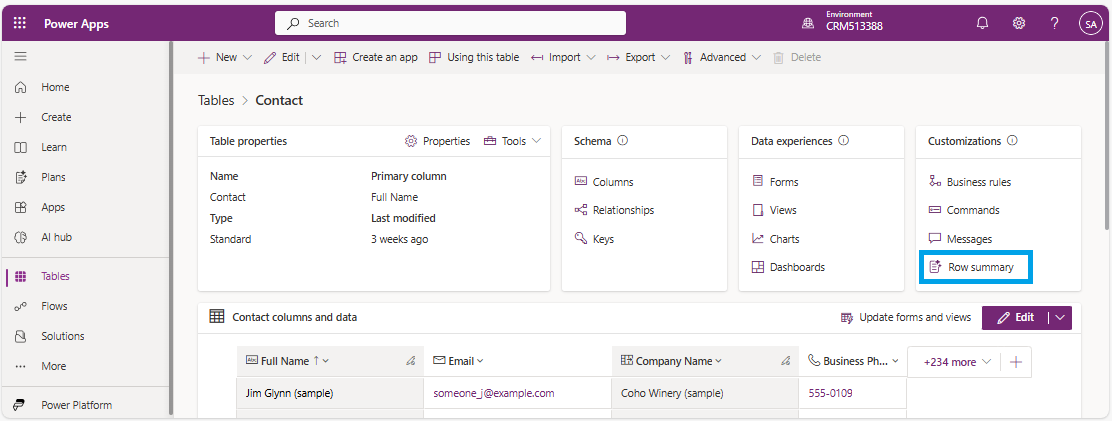
Task: Open the app launcher waffle icon
Action: 20,23
